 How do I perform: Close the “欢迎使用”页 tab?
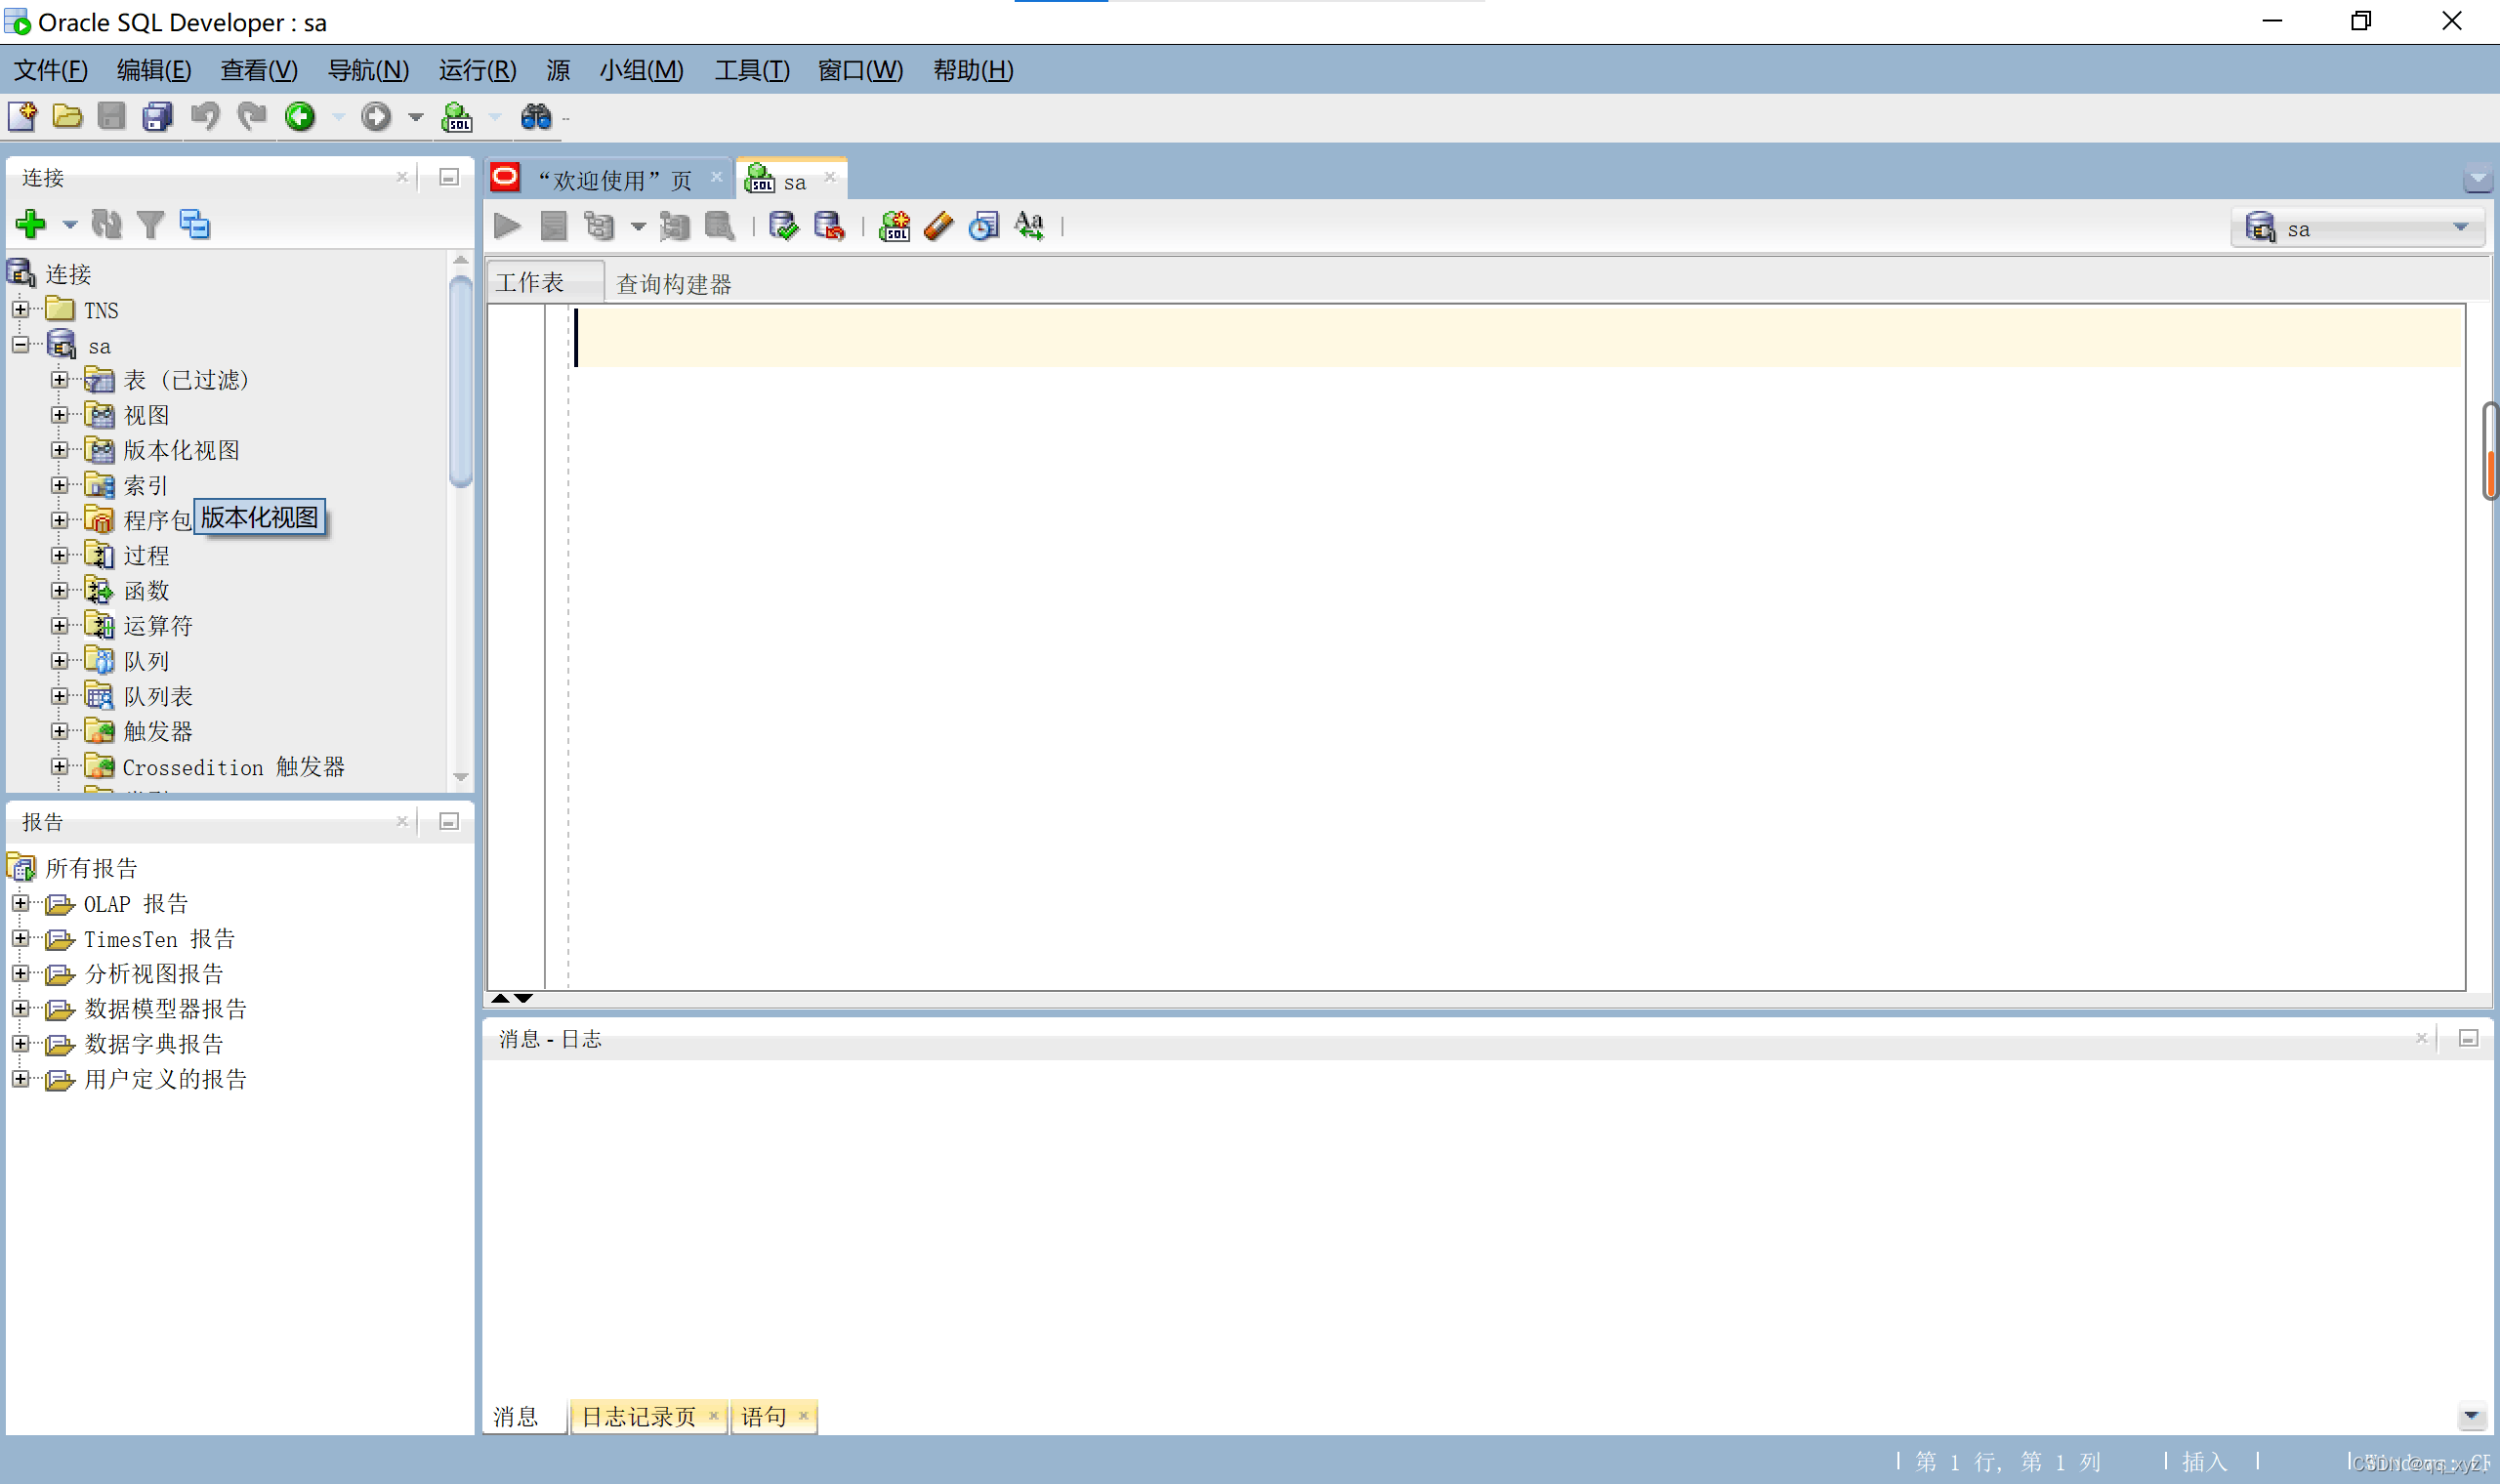(716, 178)
